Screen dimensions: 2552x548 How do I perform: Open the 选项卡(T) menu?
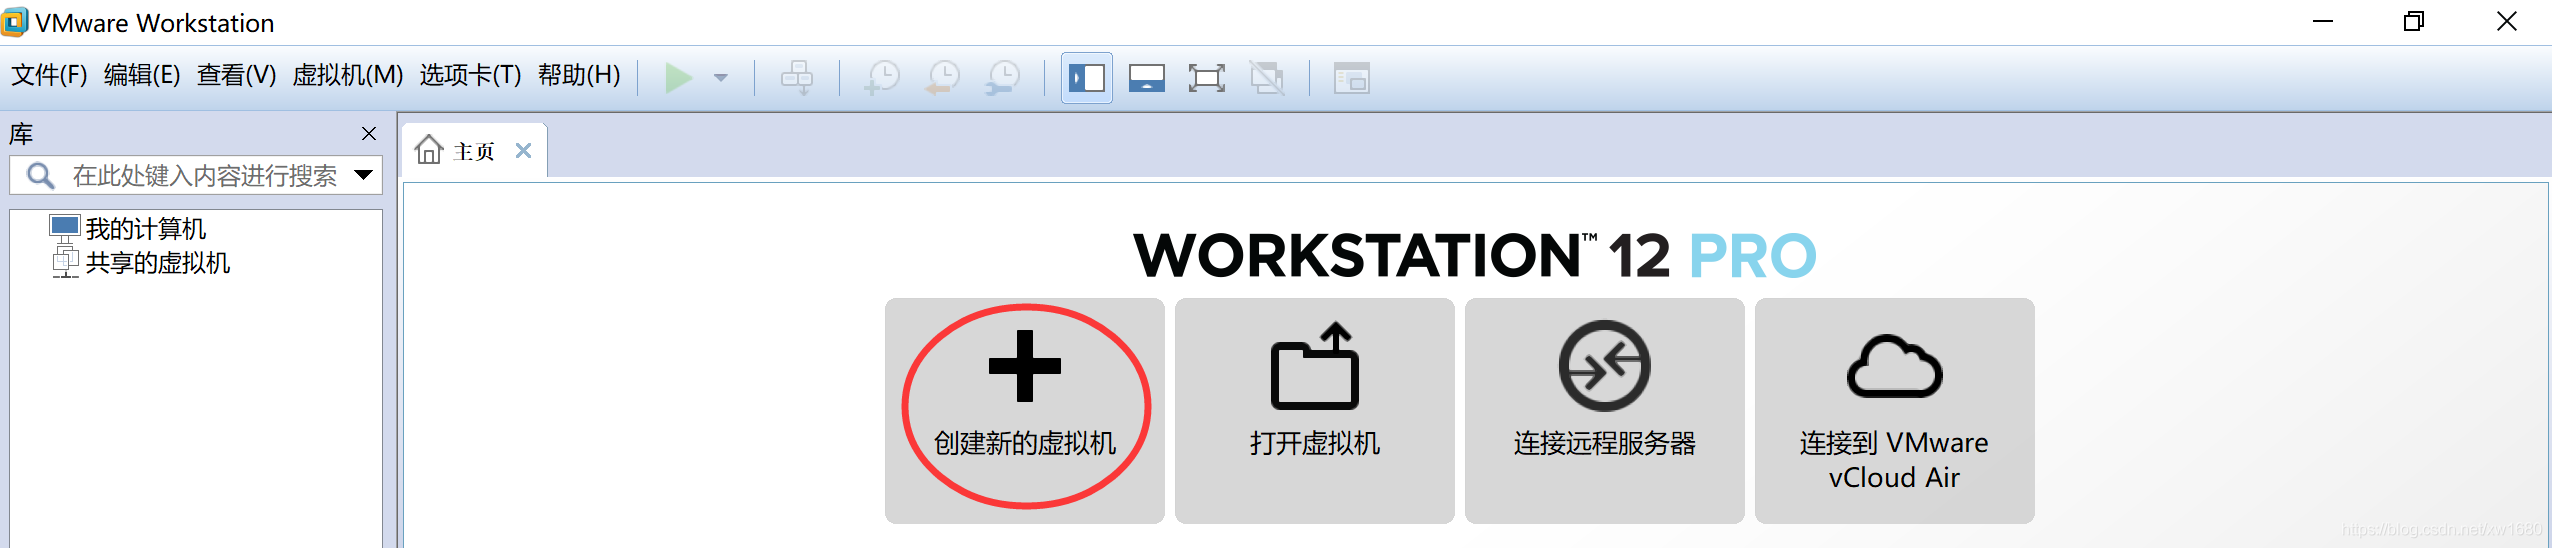470,76
